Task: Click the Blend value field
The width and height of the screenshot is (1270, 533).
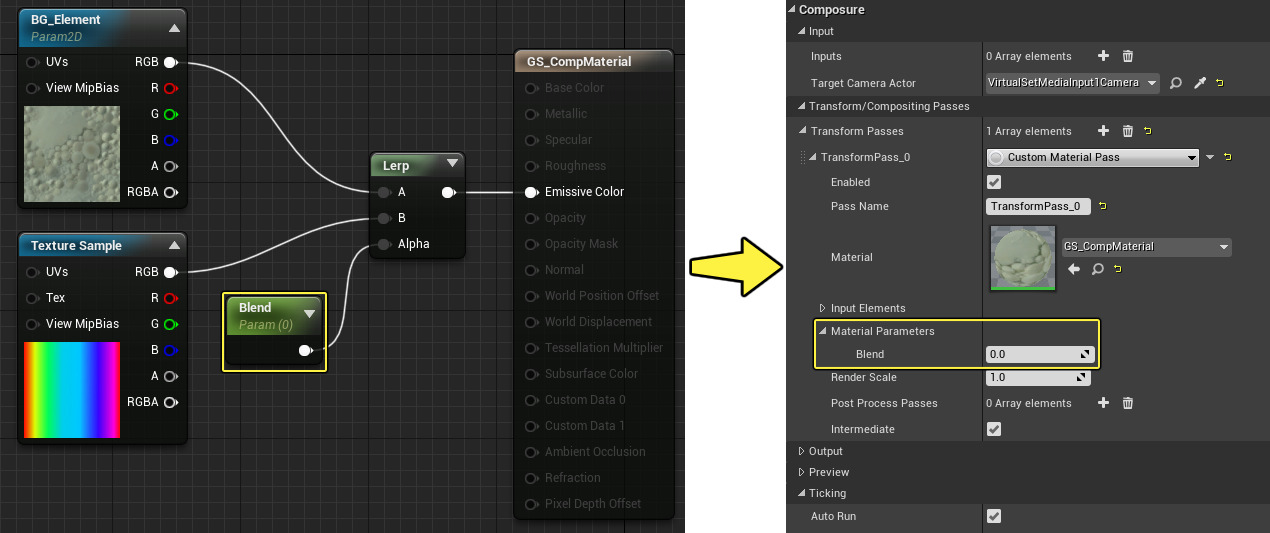Action: (1040, 354)
